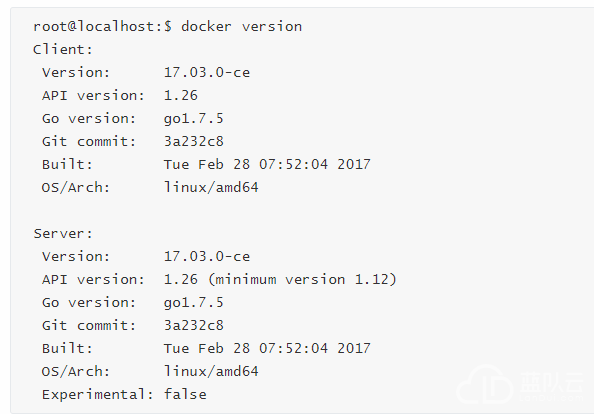Select client Version value 17.03.0-ce
Viewport: 594px width, 414px height.
(207, 72)
